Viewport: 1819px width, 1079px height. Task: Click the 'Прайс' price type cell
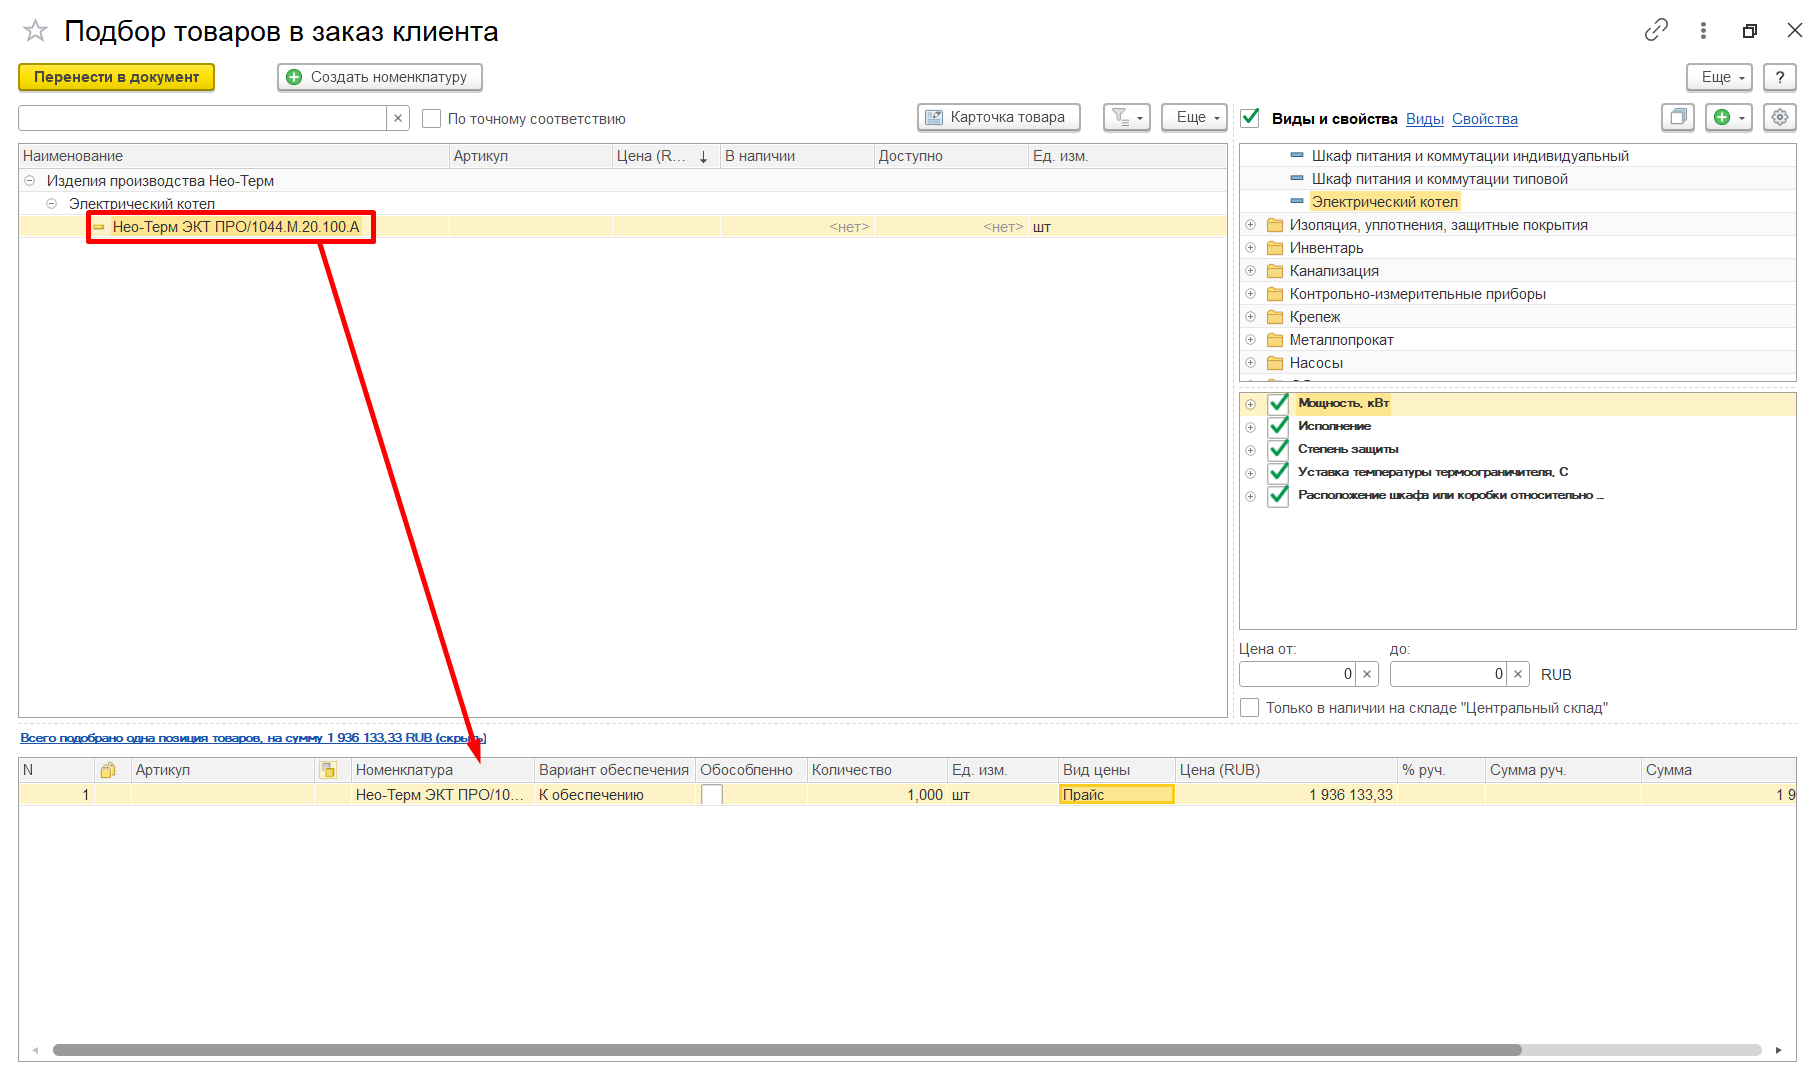(x=1117, y=795)
